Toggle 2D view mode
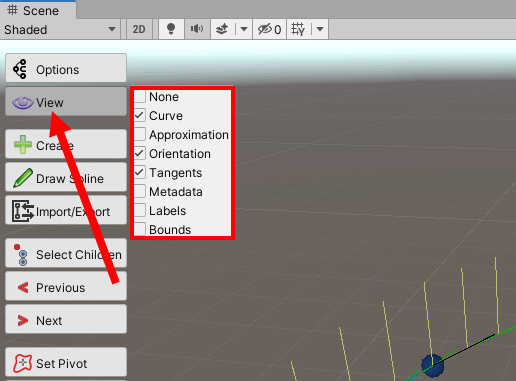This screenshot has width=516, height=381. [x=139, y=29]
